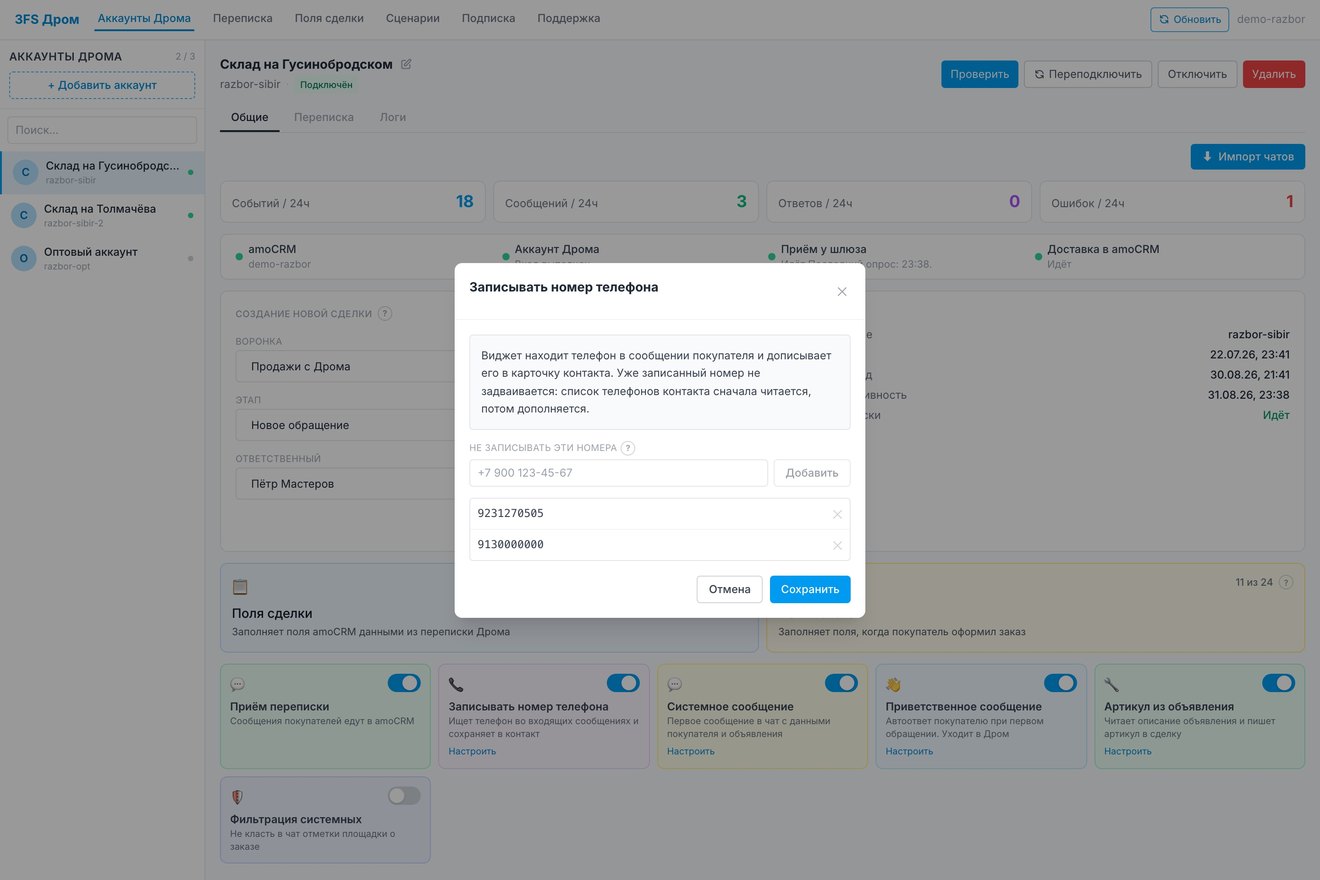Click help icon next to 11 из 24
The width and height of the screenshot is (1320, 880).
tap(1286, 582)
